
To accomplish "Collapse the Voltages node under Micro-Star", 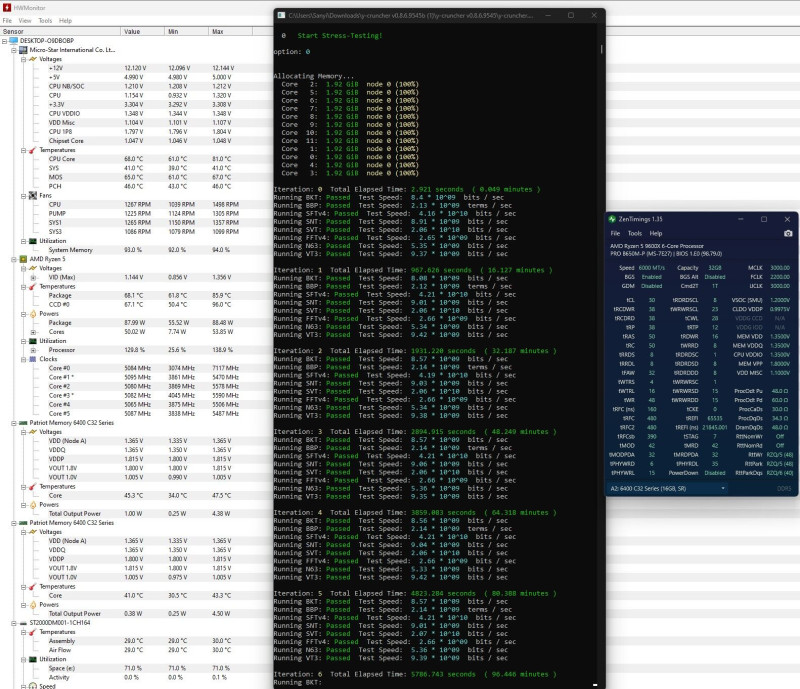I will pos(23,59).
